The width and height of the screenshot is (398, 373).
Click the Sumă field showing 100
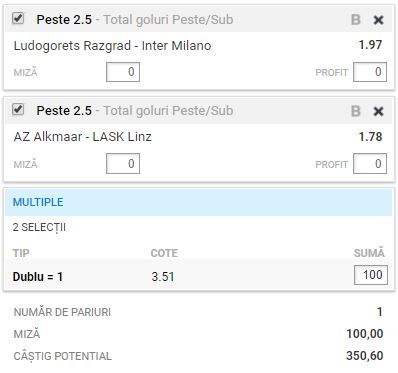pos(371,275)
